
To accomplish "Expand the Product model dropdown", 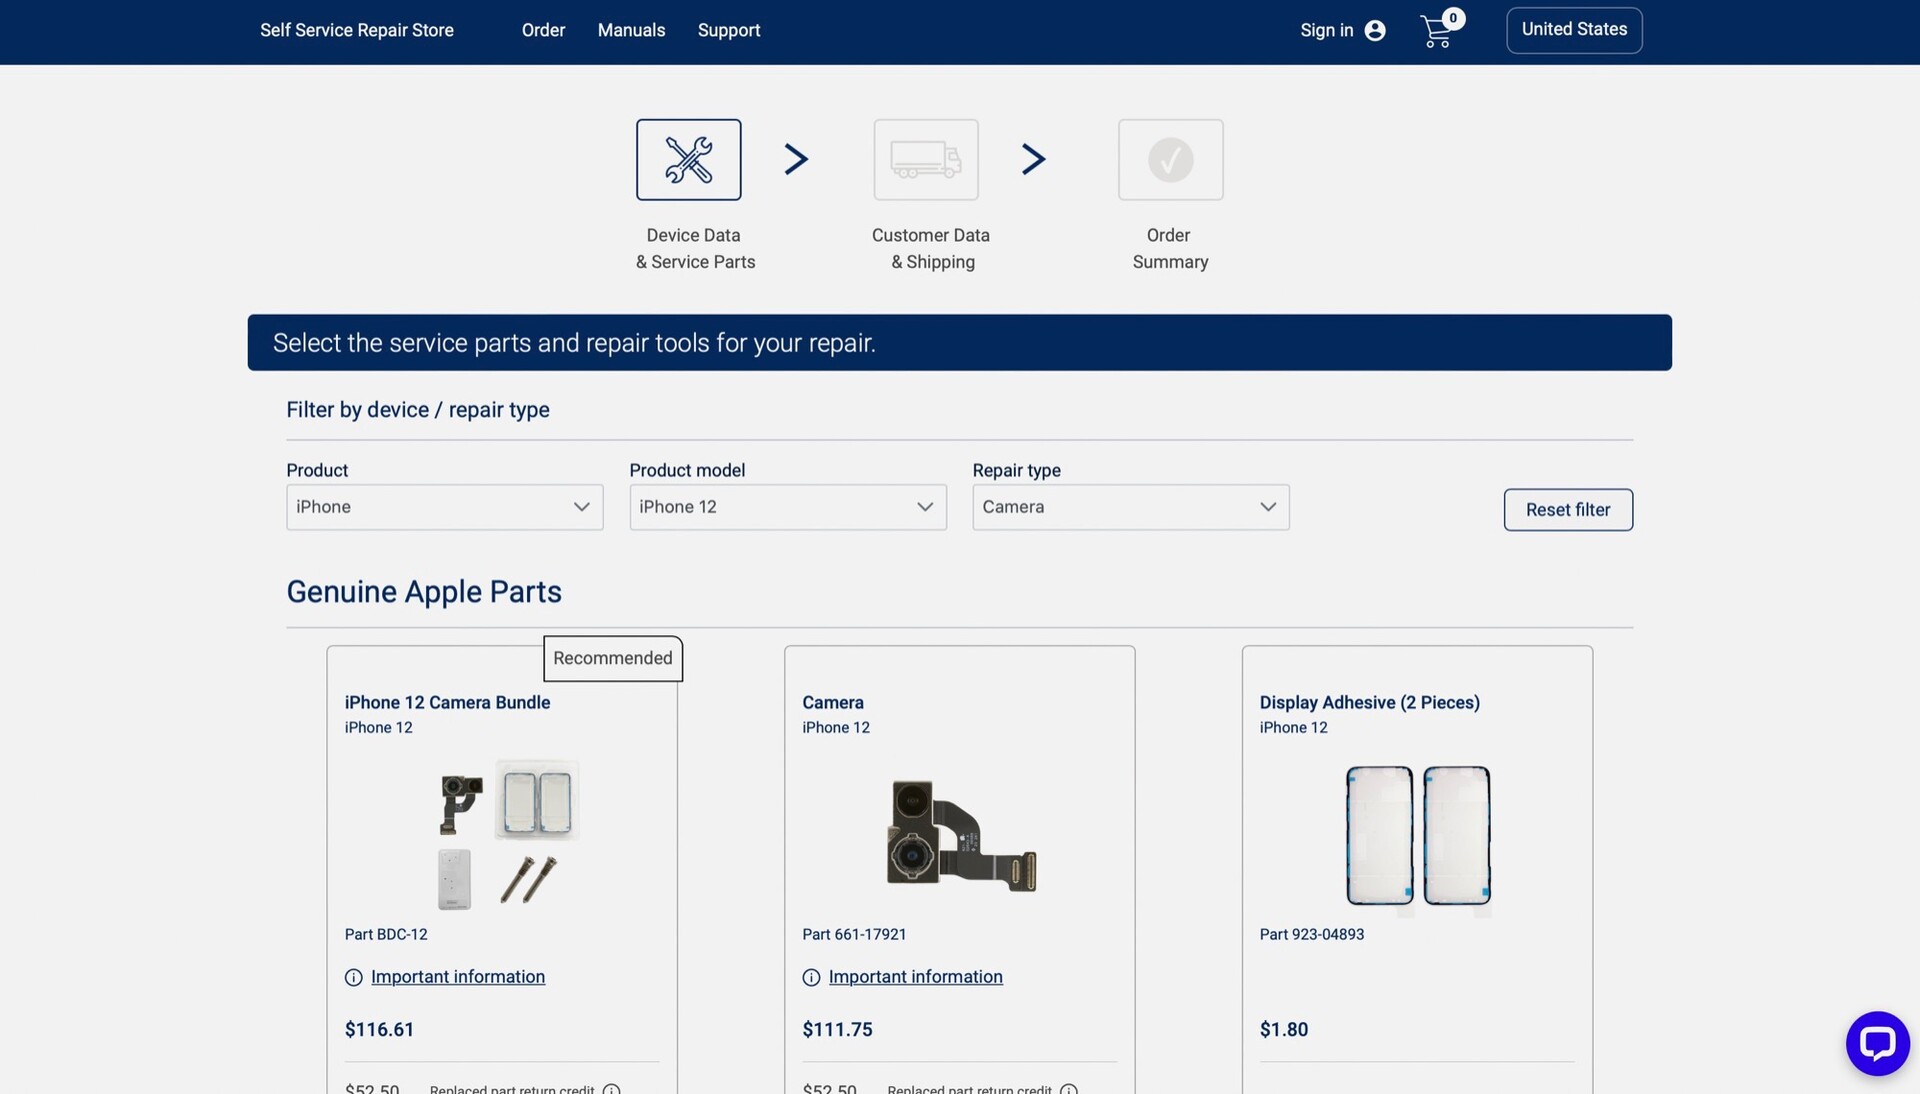I will [x=787, y=507].
